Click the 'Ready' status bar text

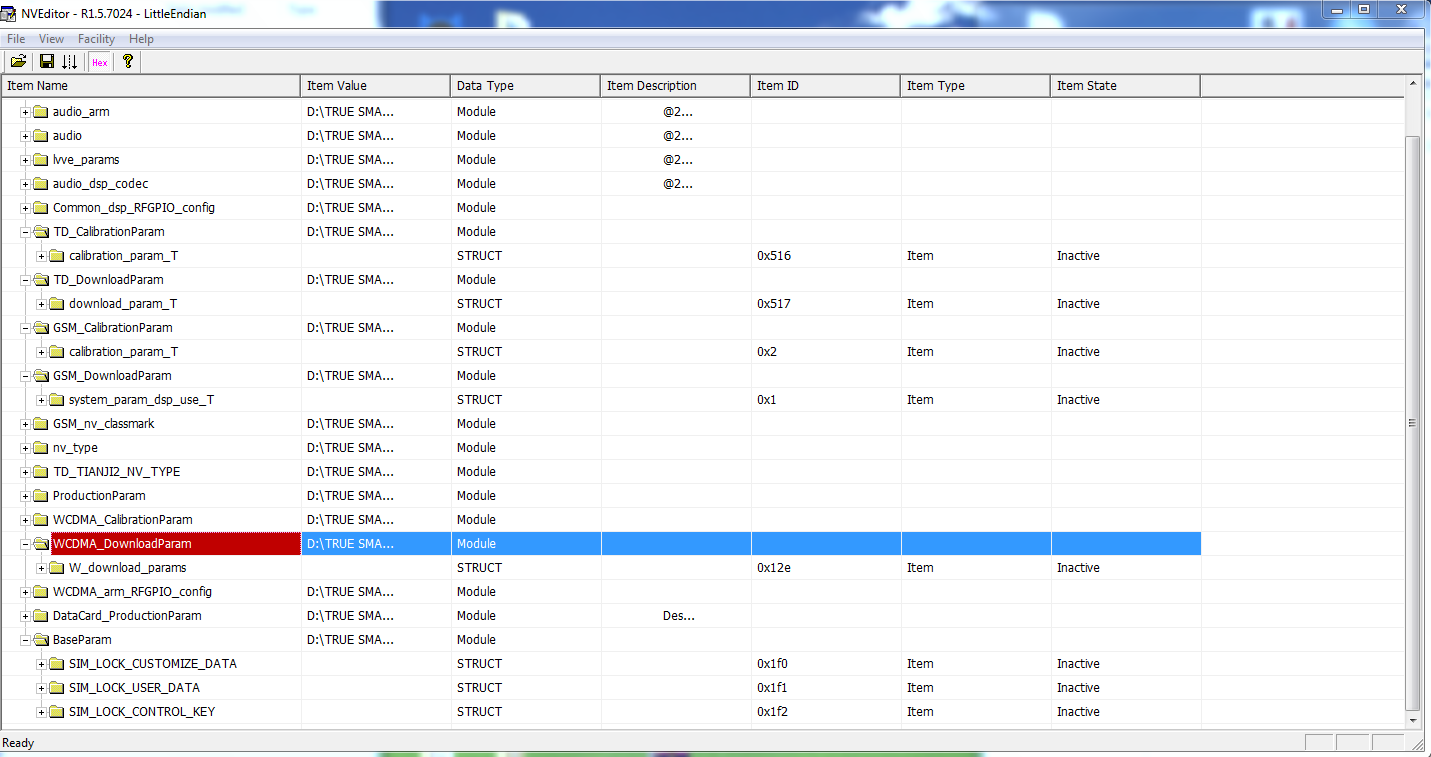18,743
